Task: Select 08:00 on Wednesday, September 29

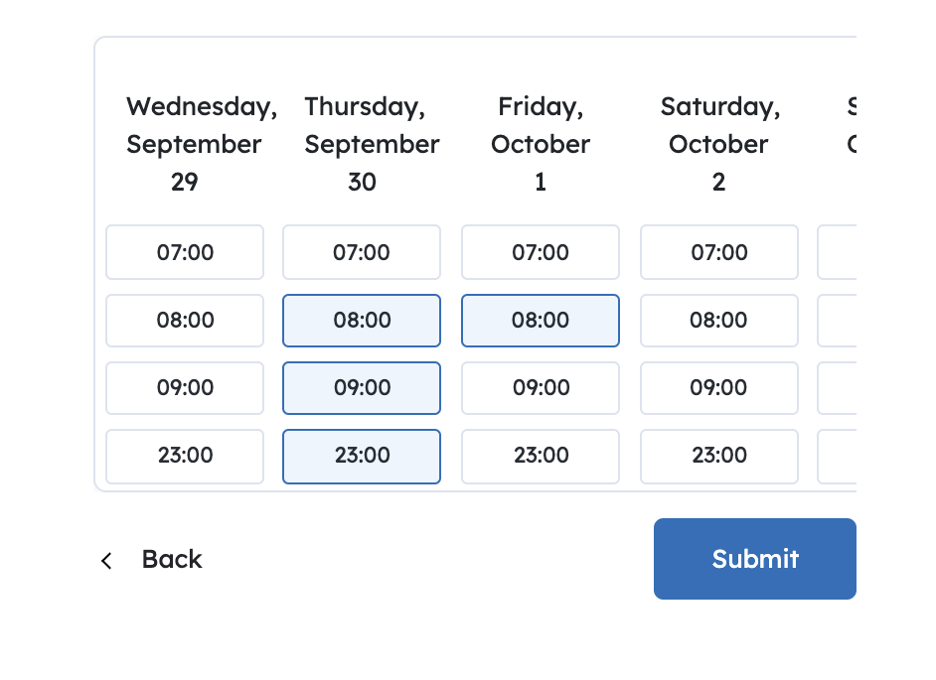Action: [x=185, y=320]
